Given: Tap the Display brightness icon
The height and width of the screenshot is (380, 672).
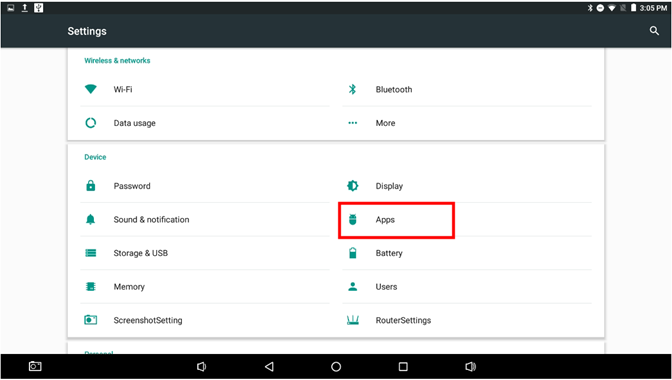Looking at the screenshot, I should pos(352,186).
